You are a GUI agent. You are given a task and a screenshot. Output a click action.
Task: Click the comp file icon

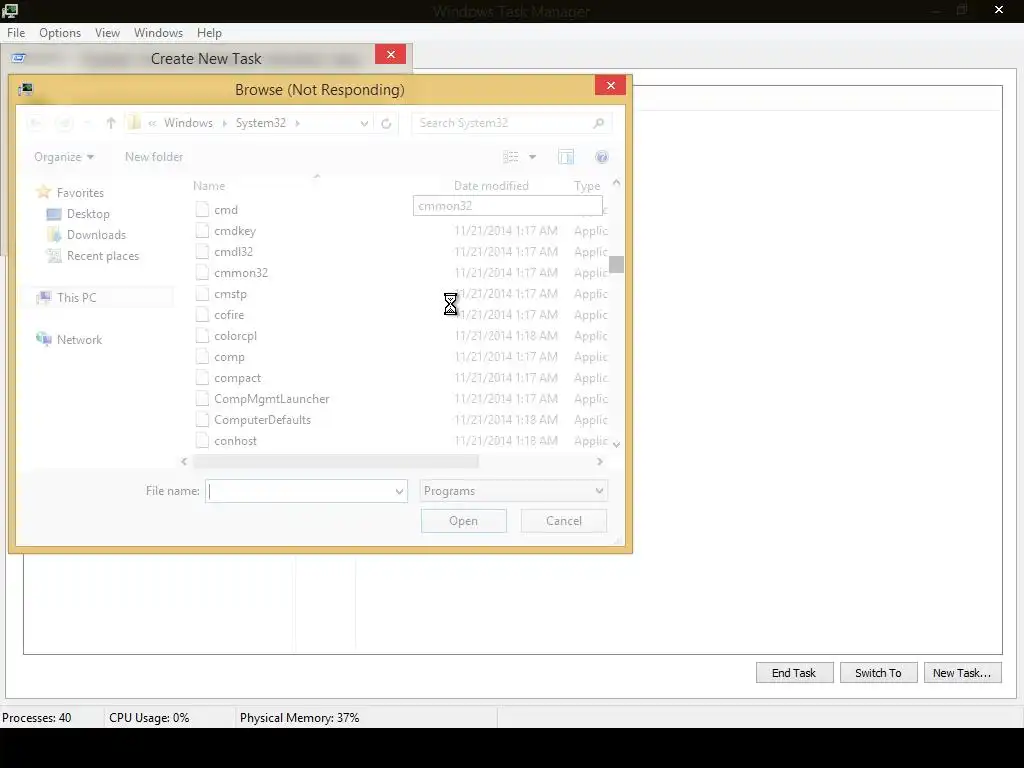pos(202,357)
